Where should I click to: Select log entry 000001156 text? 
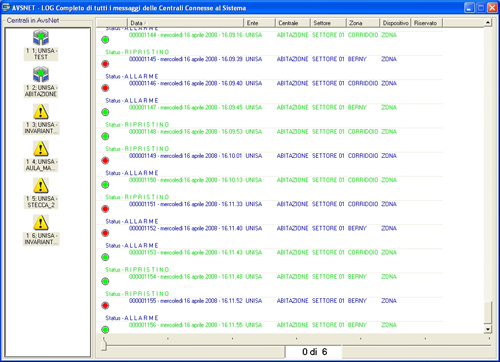coord(186,325)
